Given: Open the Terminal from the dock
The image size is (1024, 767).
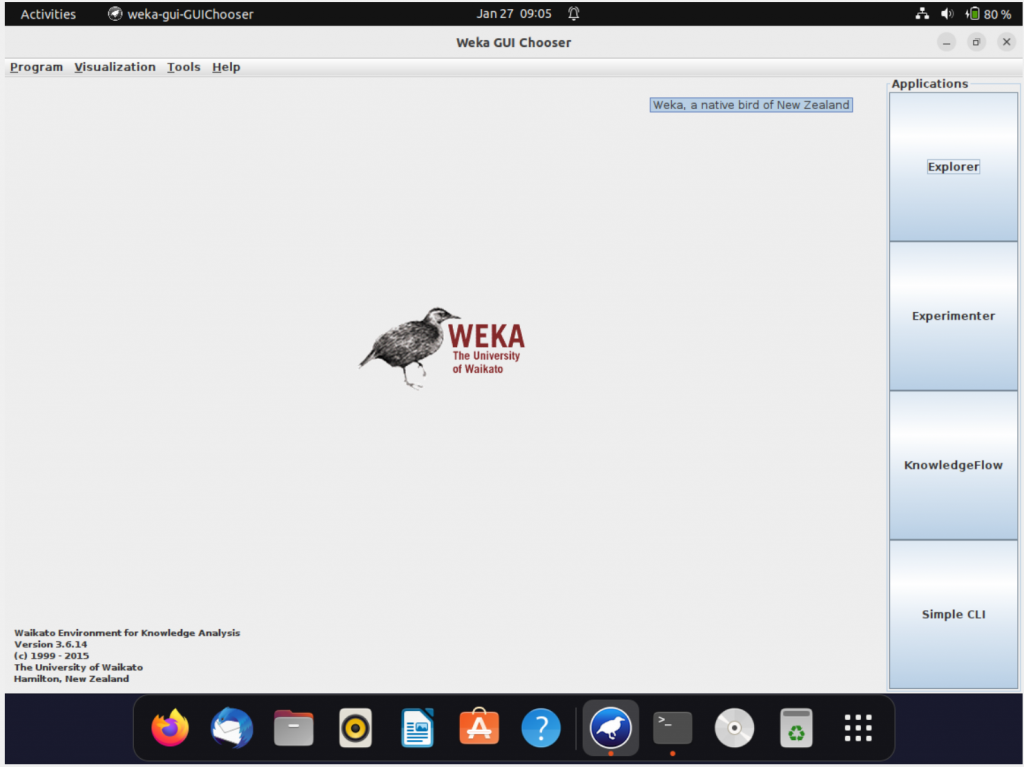Looking at the screenshot, I should click(673, 727).
